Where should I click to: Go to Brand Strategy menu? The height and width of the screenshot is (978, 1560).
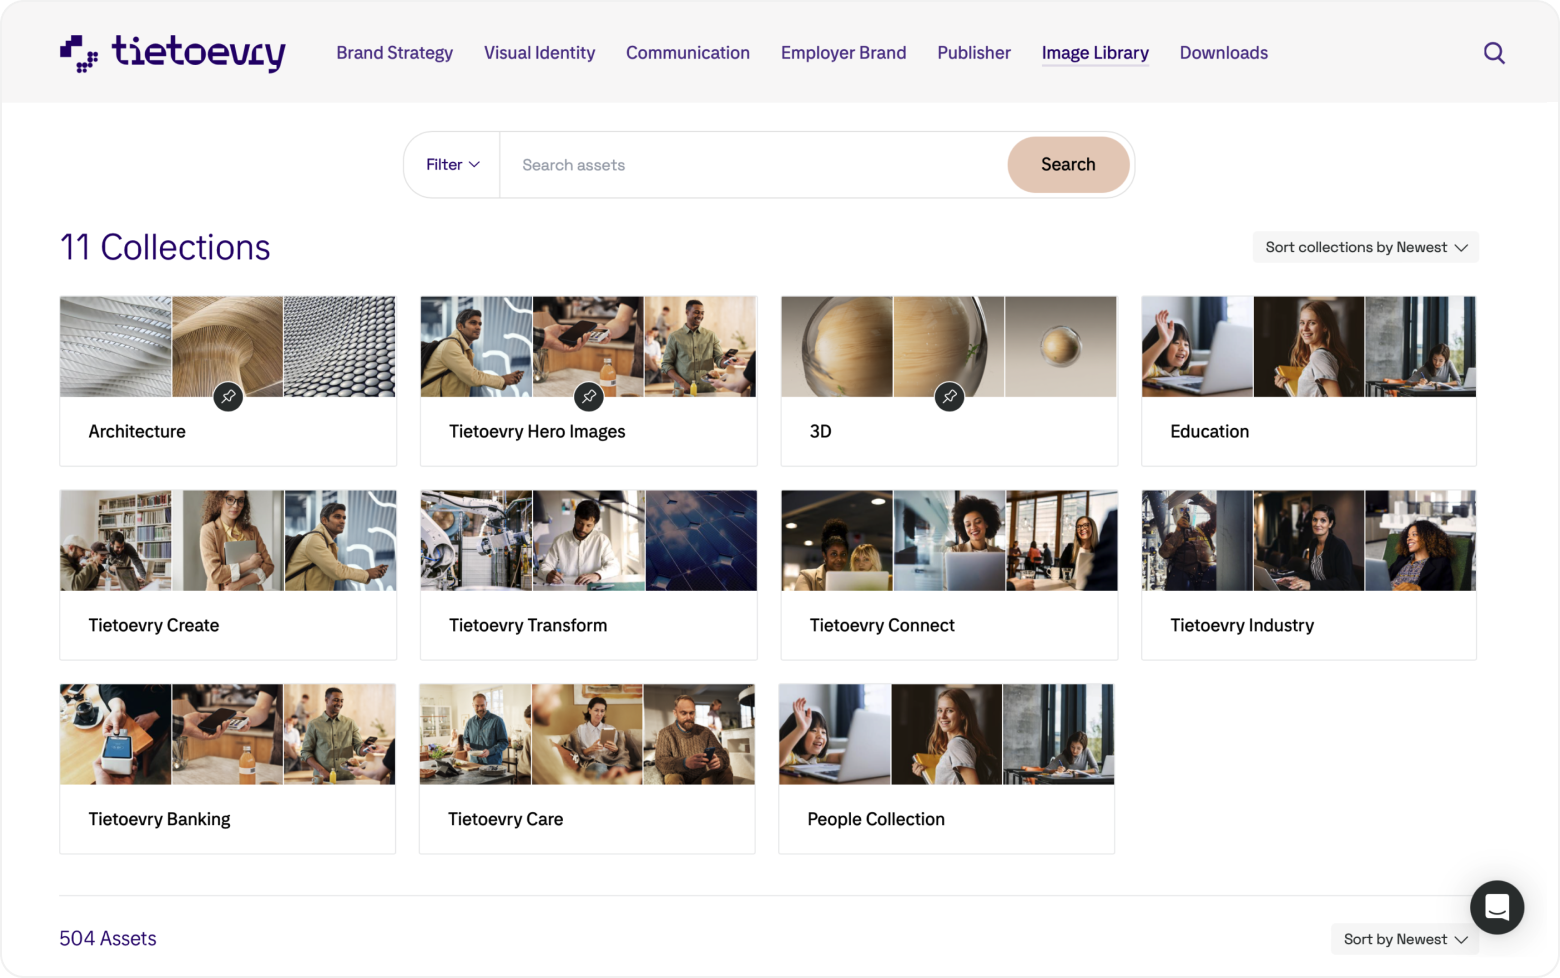(x=395, y=53)
